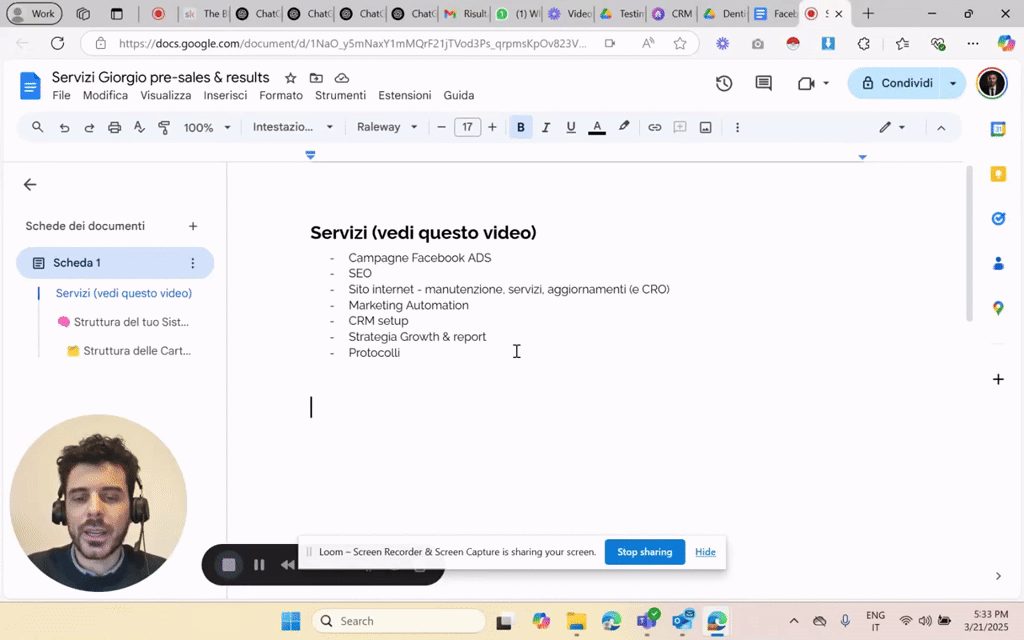
Task: Click the font size field showing 17
Action: pyautogui.click(x=468, y=127)
